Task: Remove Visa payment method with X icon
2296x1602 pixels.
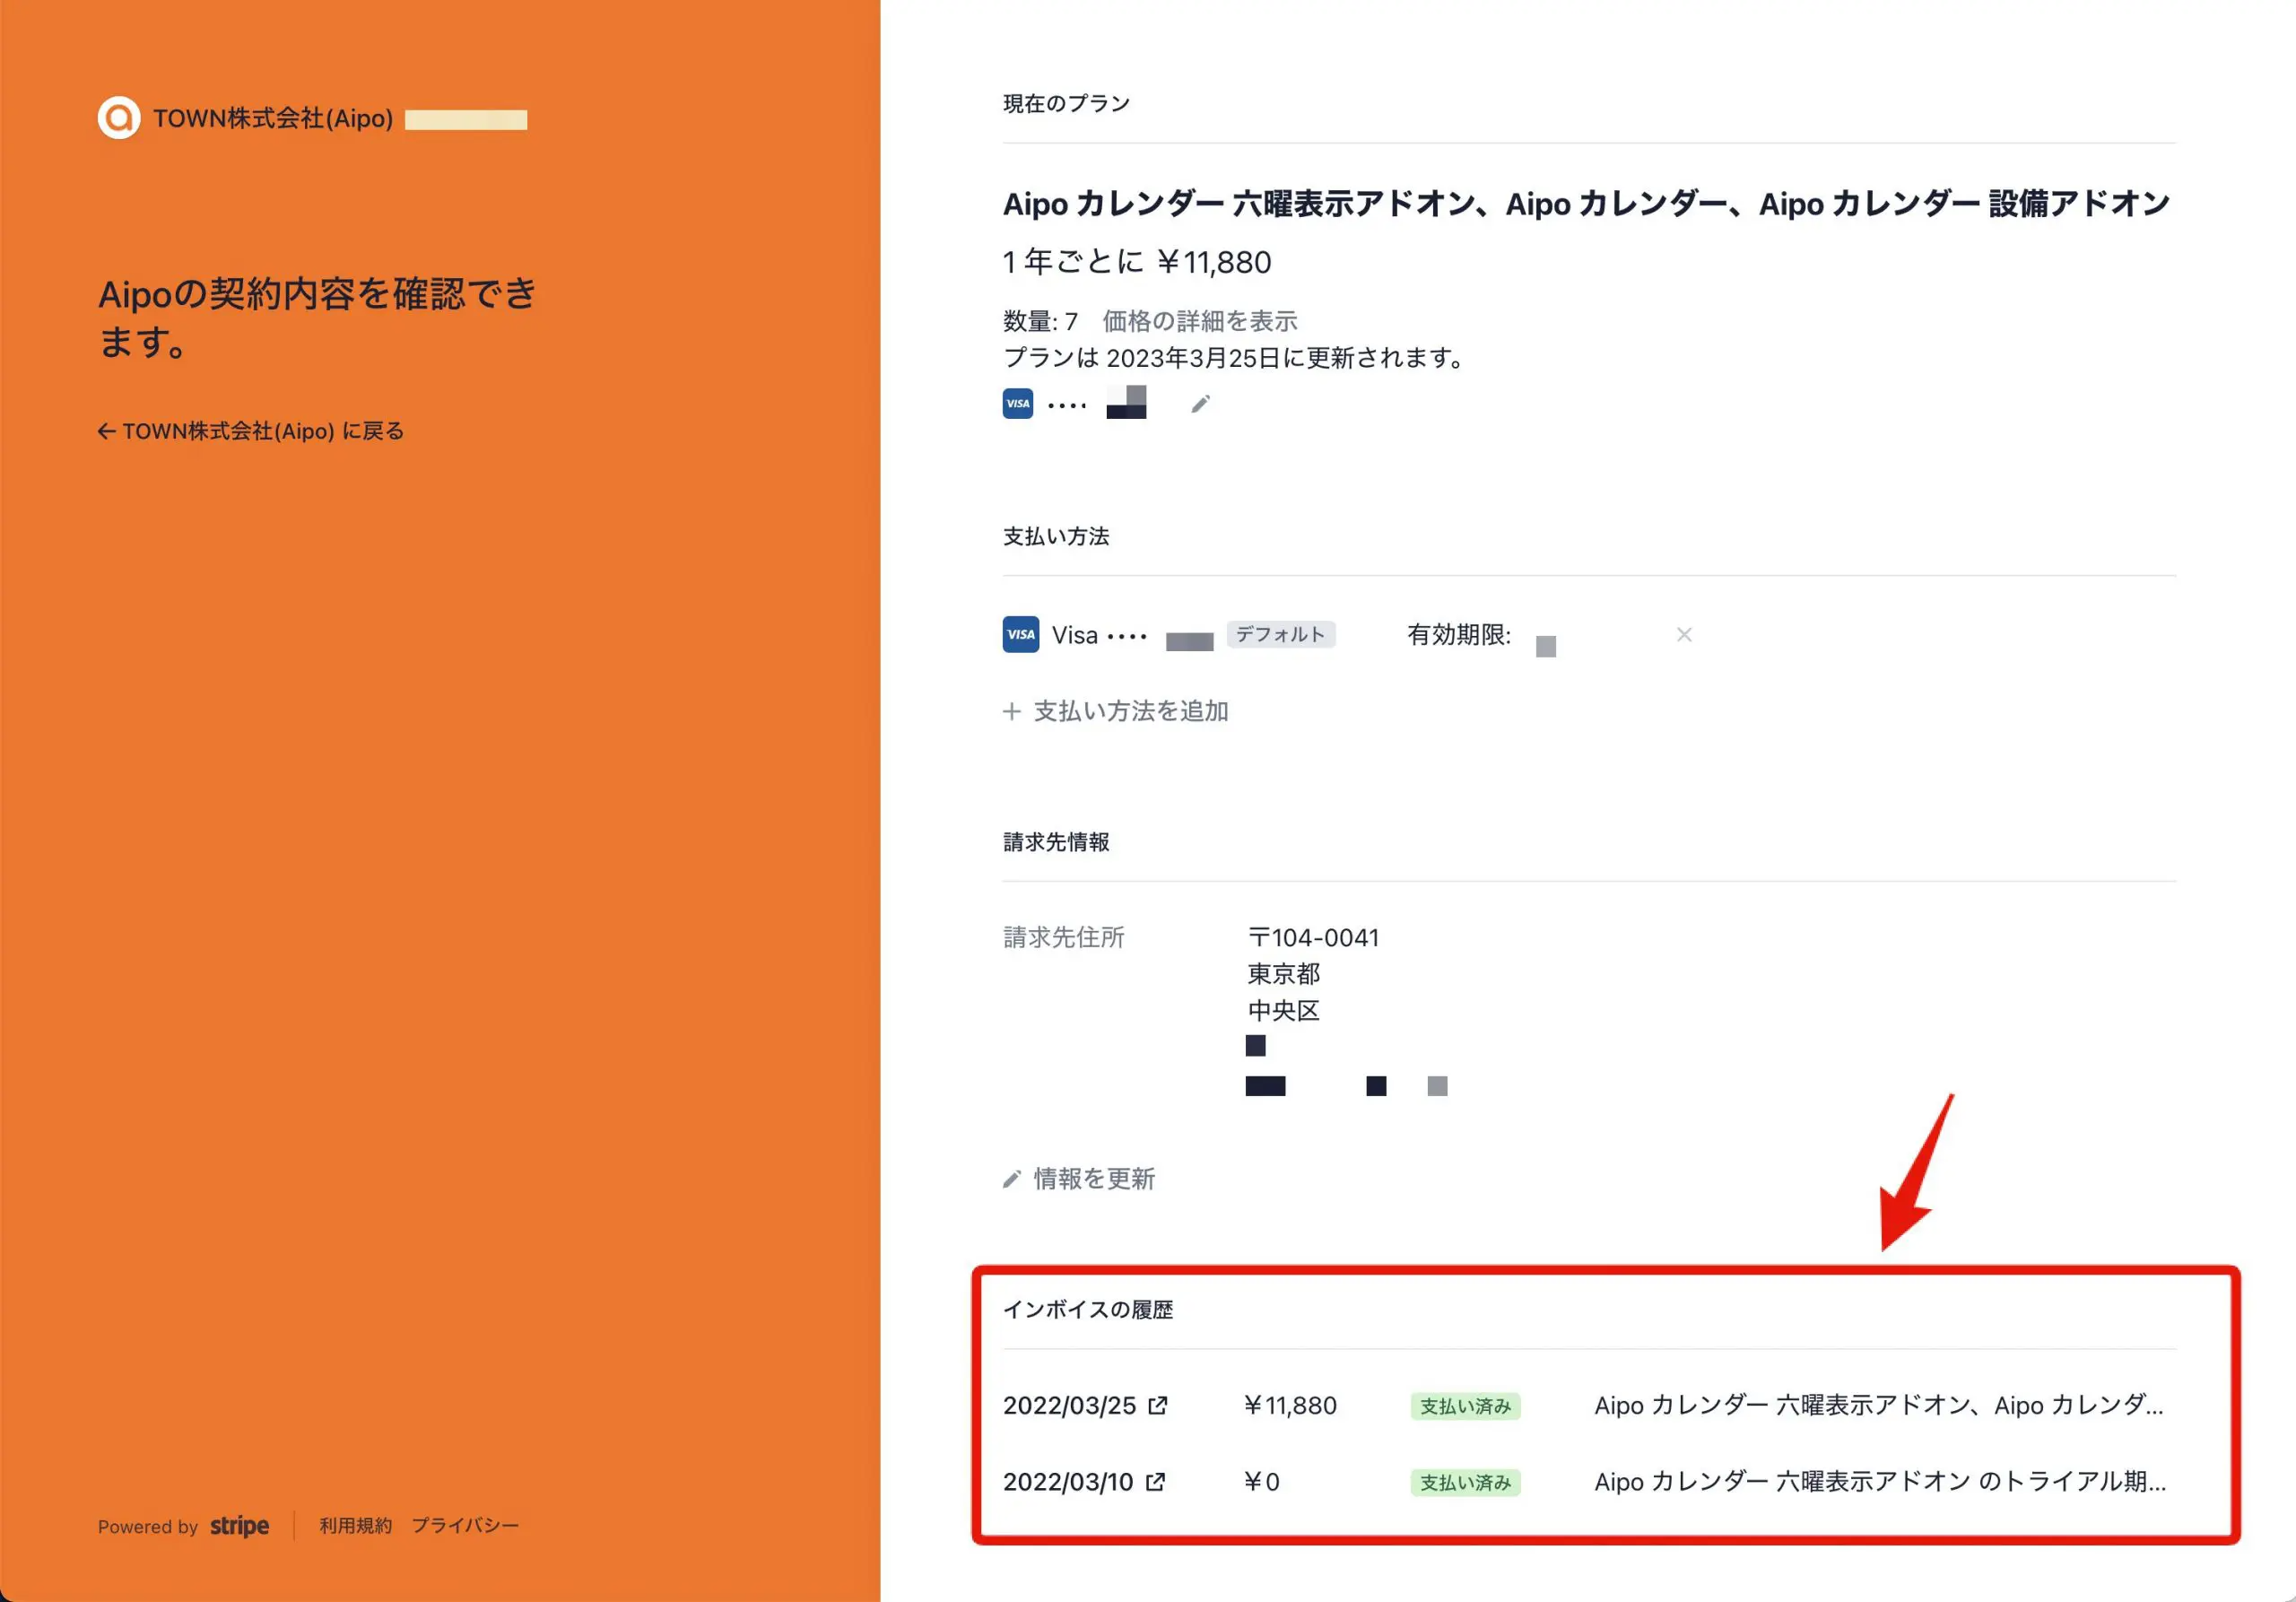Action: pos(1684,634)
